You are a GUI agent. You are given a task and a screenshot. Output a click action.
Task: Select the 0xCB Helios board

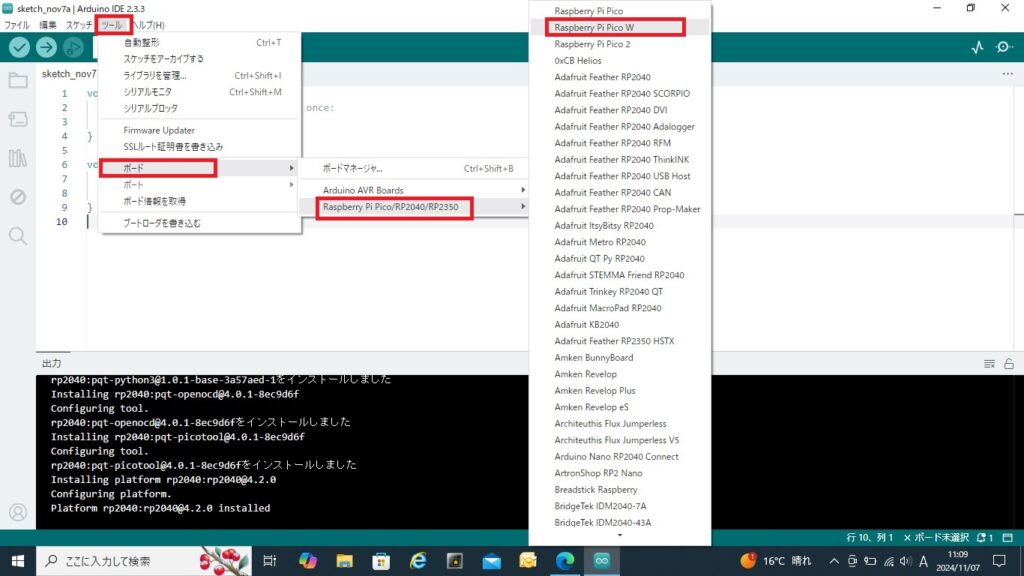point(619,61)
